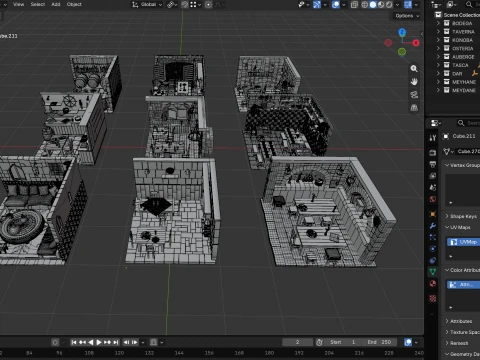Open the Tool properties tab
Viewport: 480px width, 360px height.
pos(433,138)
